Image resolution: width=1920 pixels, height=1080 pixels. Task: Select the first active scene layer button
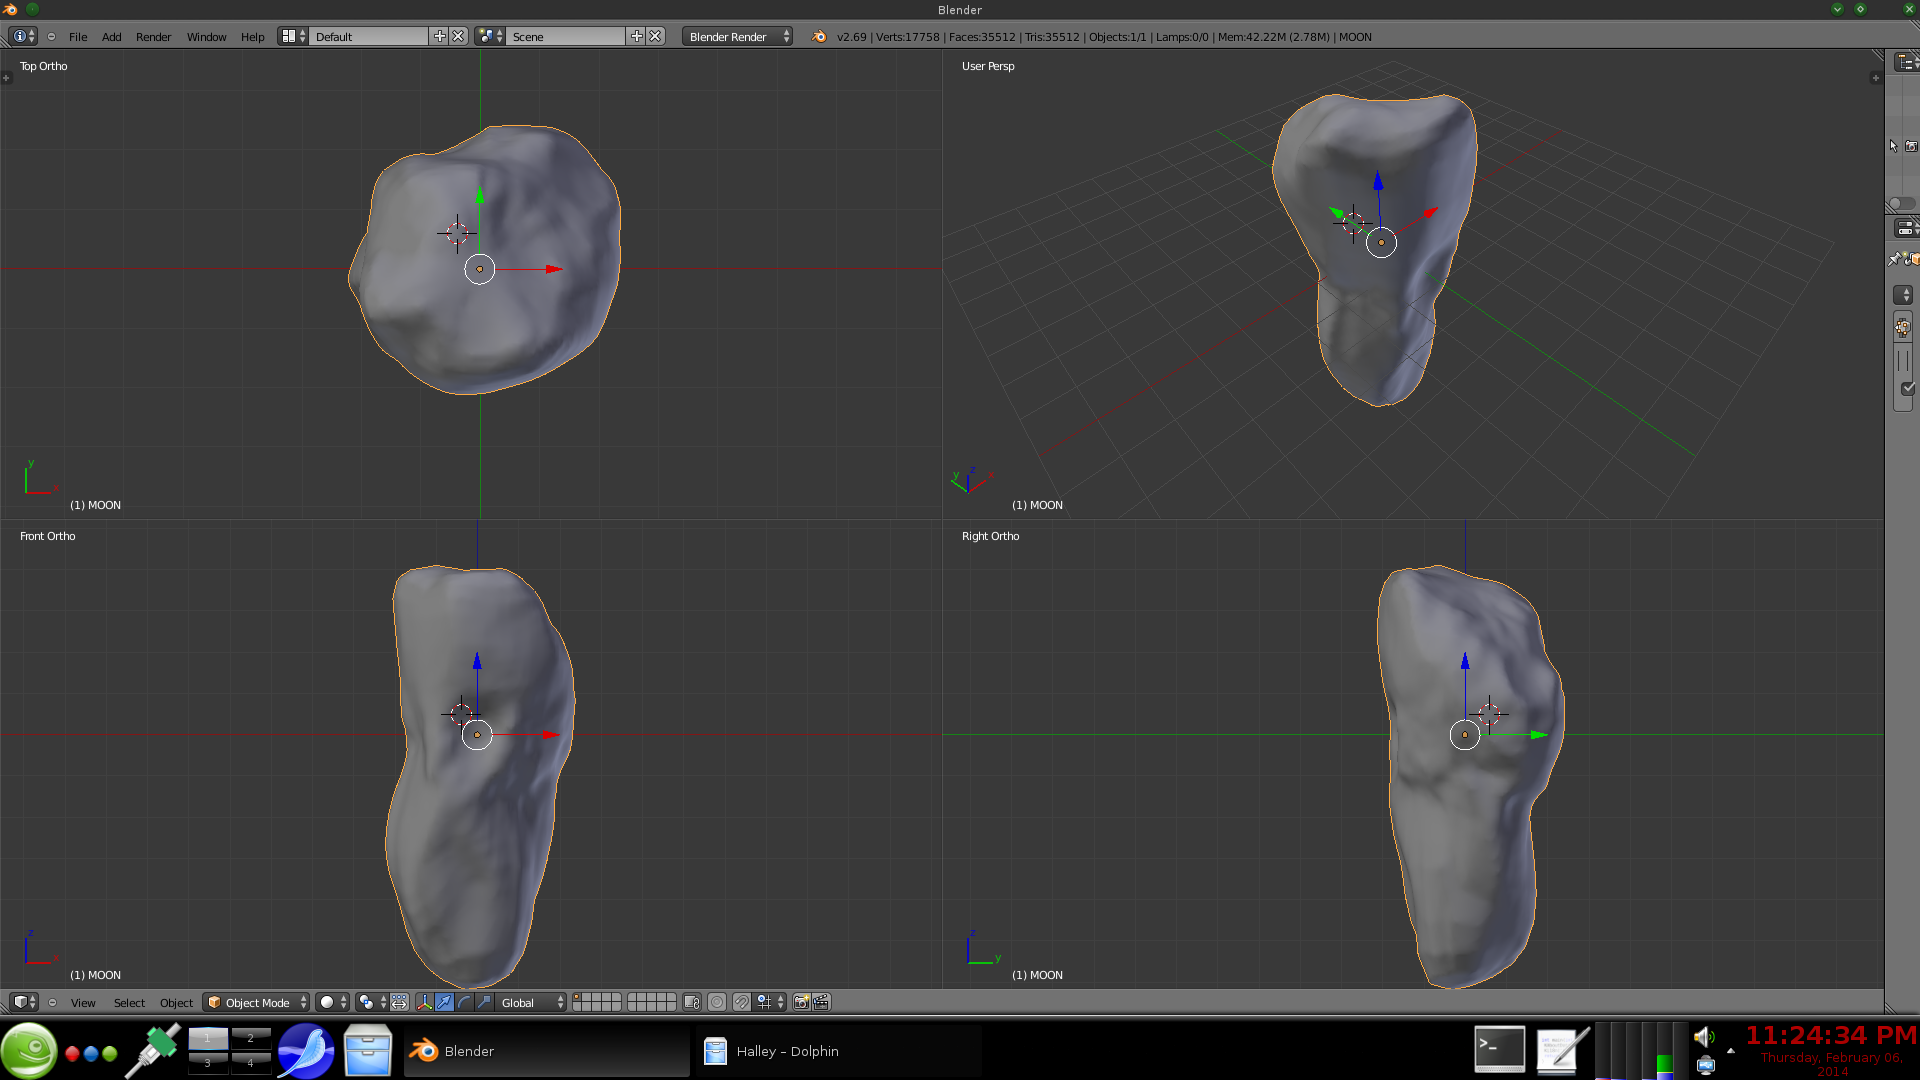579,998
